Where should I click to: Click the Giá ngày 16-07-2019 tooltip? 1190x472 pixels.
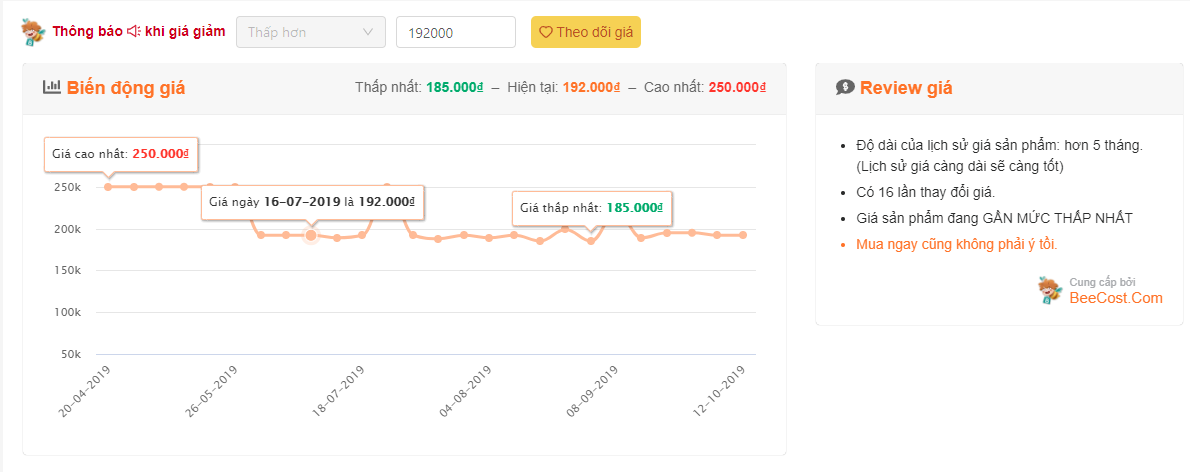(311, 201)
